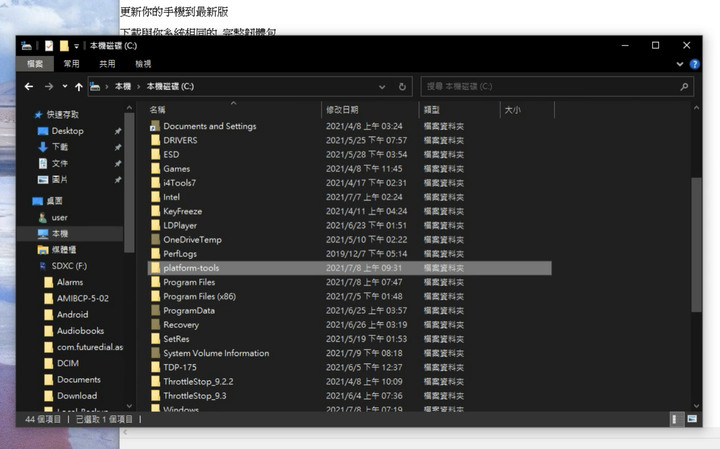Click the Forward navigation arrow

pos(49,86)
